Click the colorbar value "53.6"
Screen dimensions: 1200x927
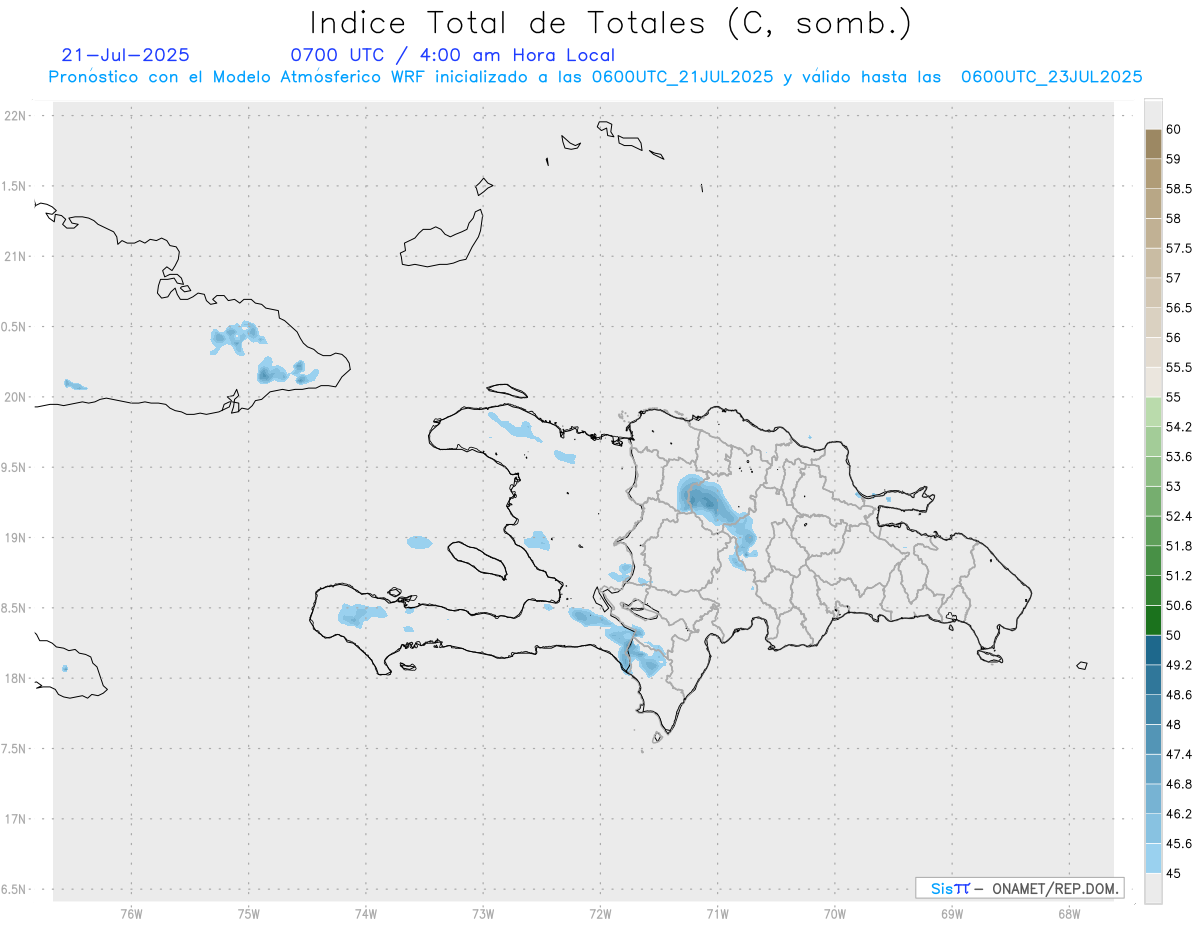[1178, 456]
